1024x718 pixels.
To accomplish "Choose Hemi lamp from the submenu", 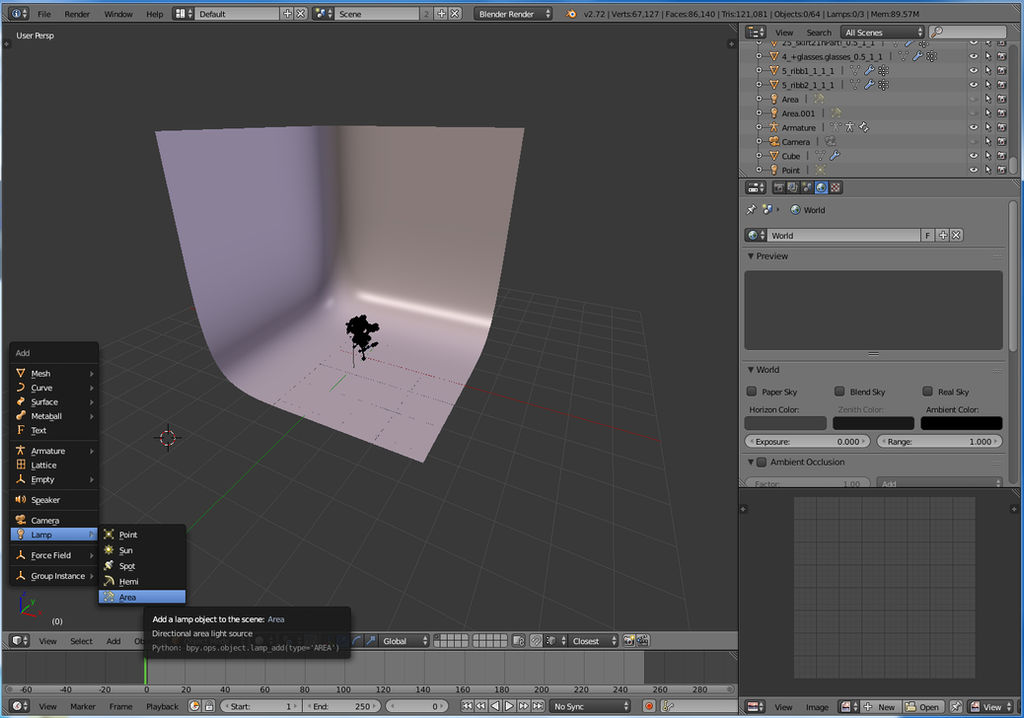I will 142,581.
